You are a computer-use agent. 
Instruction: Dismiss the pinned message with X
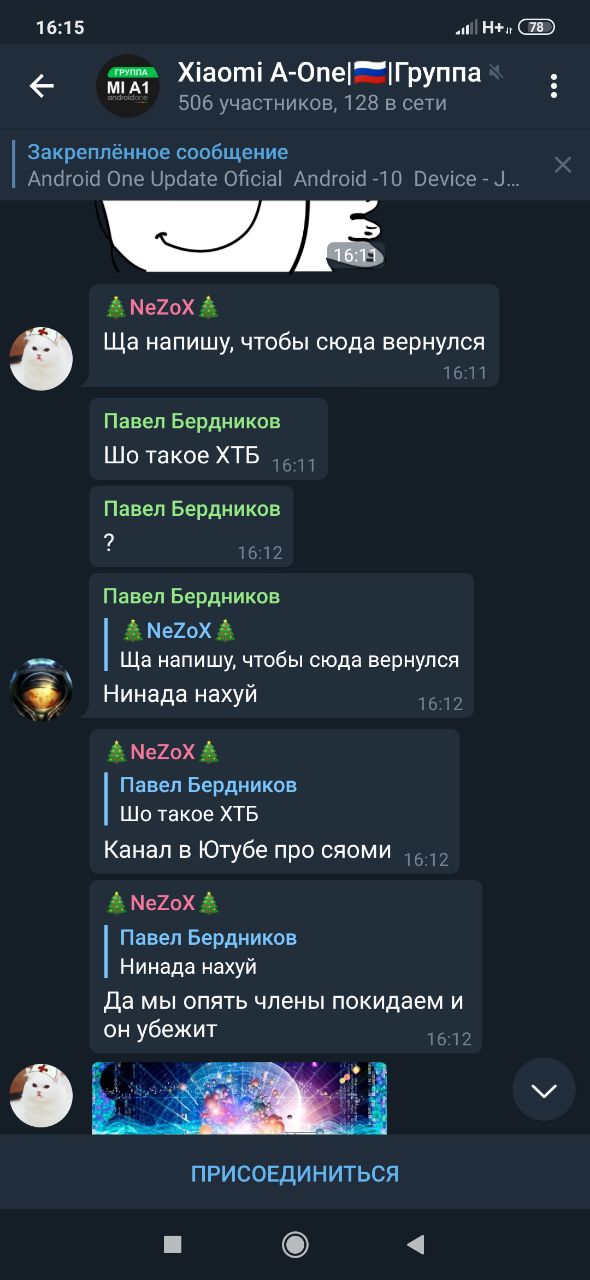point(563,165)
